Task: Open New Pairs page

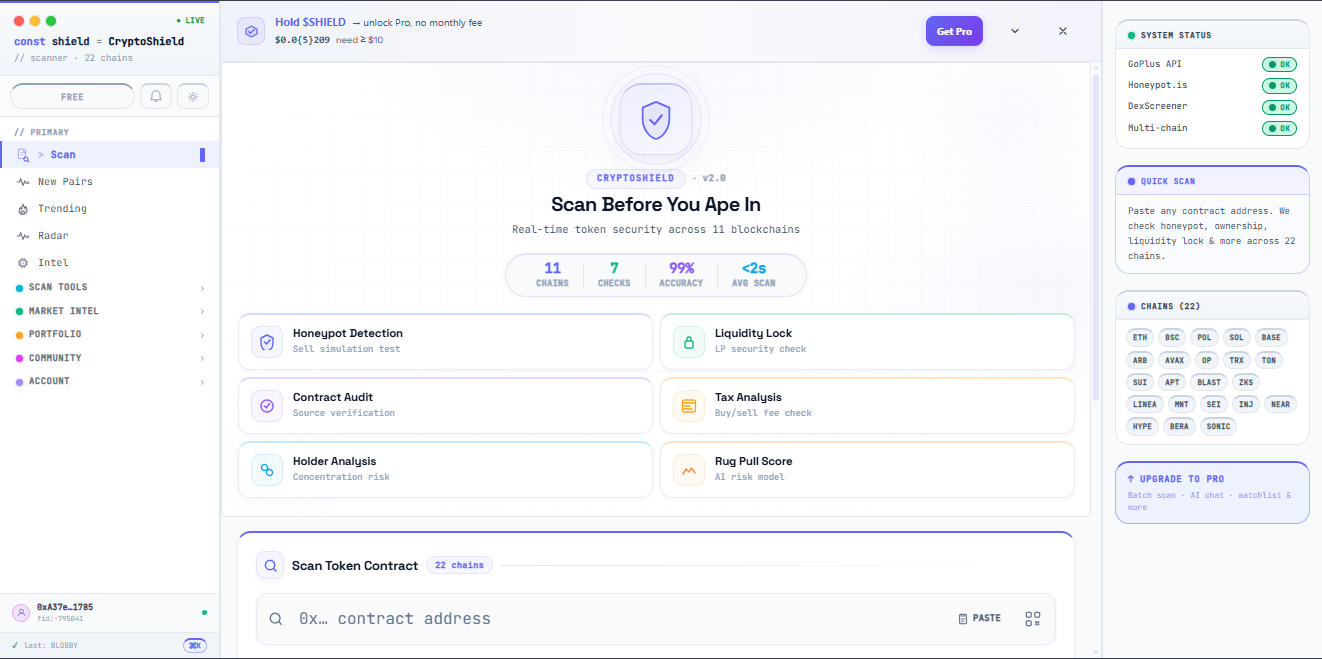Action: click(x=110, y=182)
